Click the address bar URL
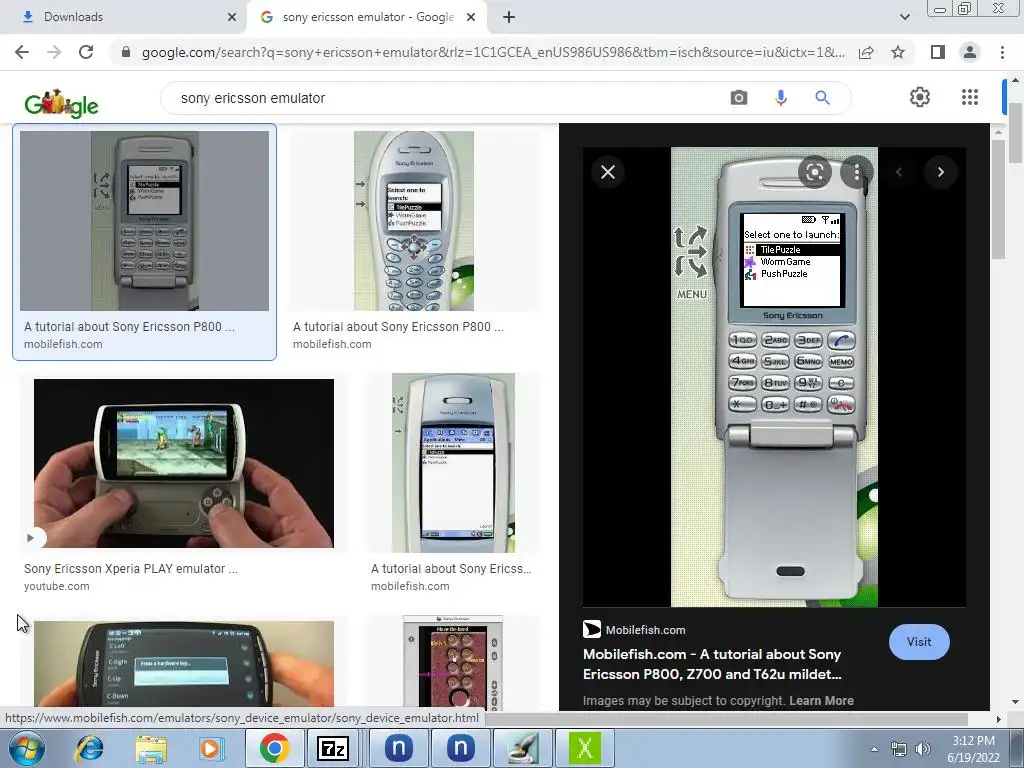 tap(493, 52)
